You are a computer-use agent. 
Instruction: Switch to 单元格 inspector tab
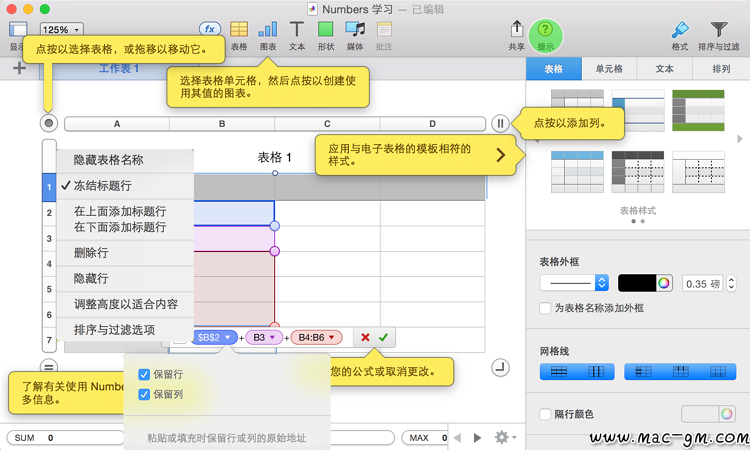click(609, 69)
